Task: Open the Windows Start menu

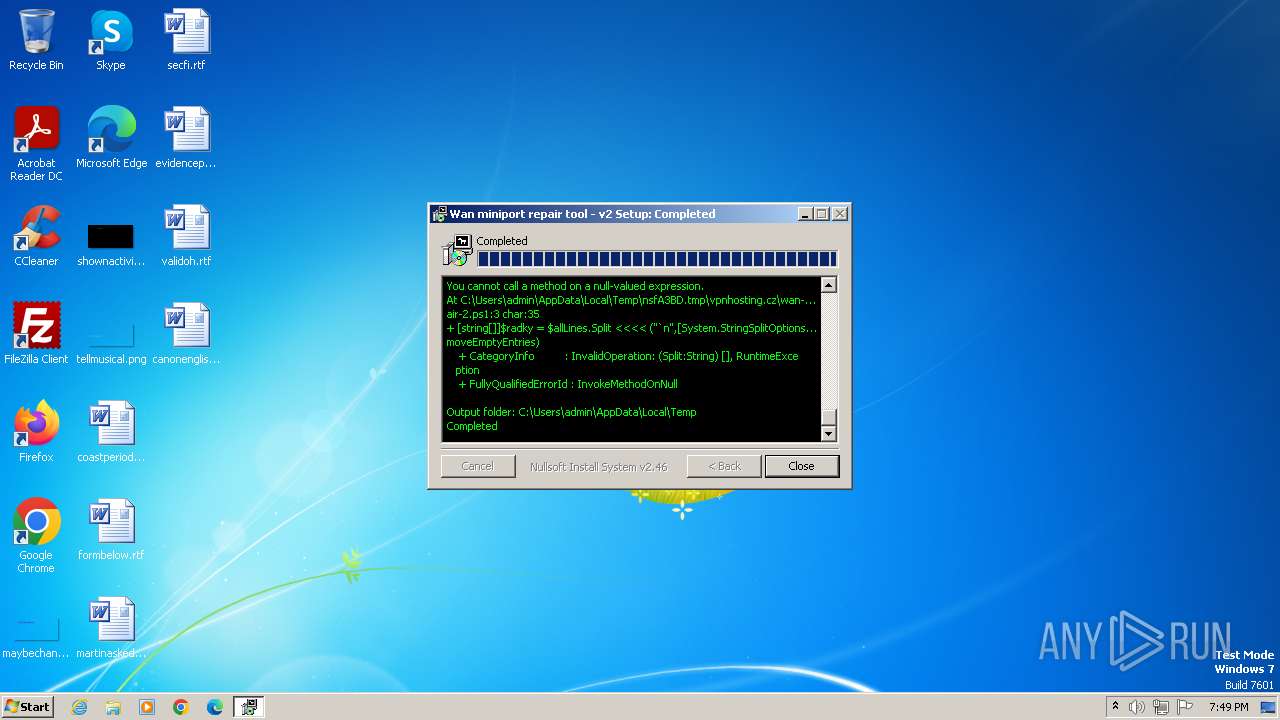Action: [27, 707]
